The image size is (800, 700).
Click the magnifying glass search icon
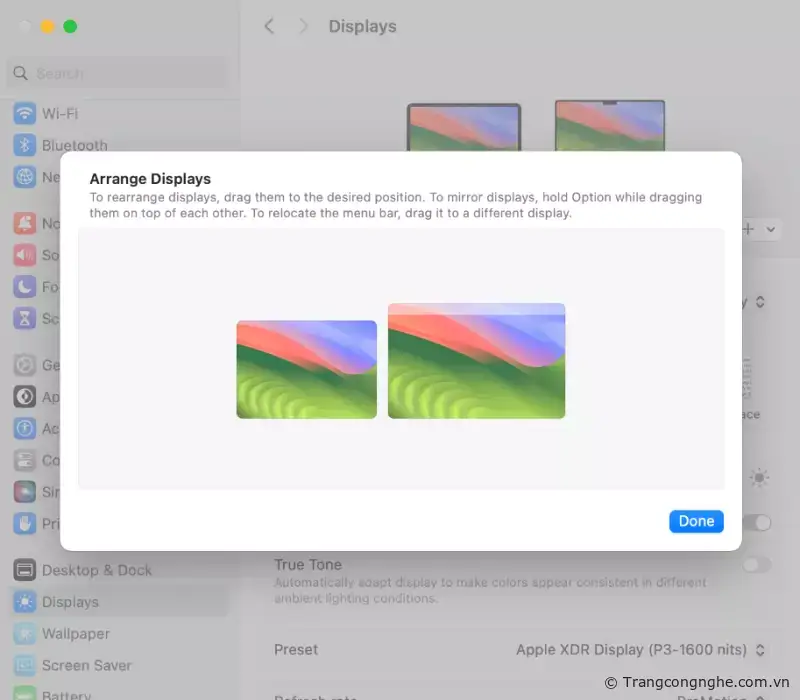tap(20, 73)
